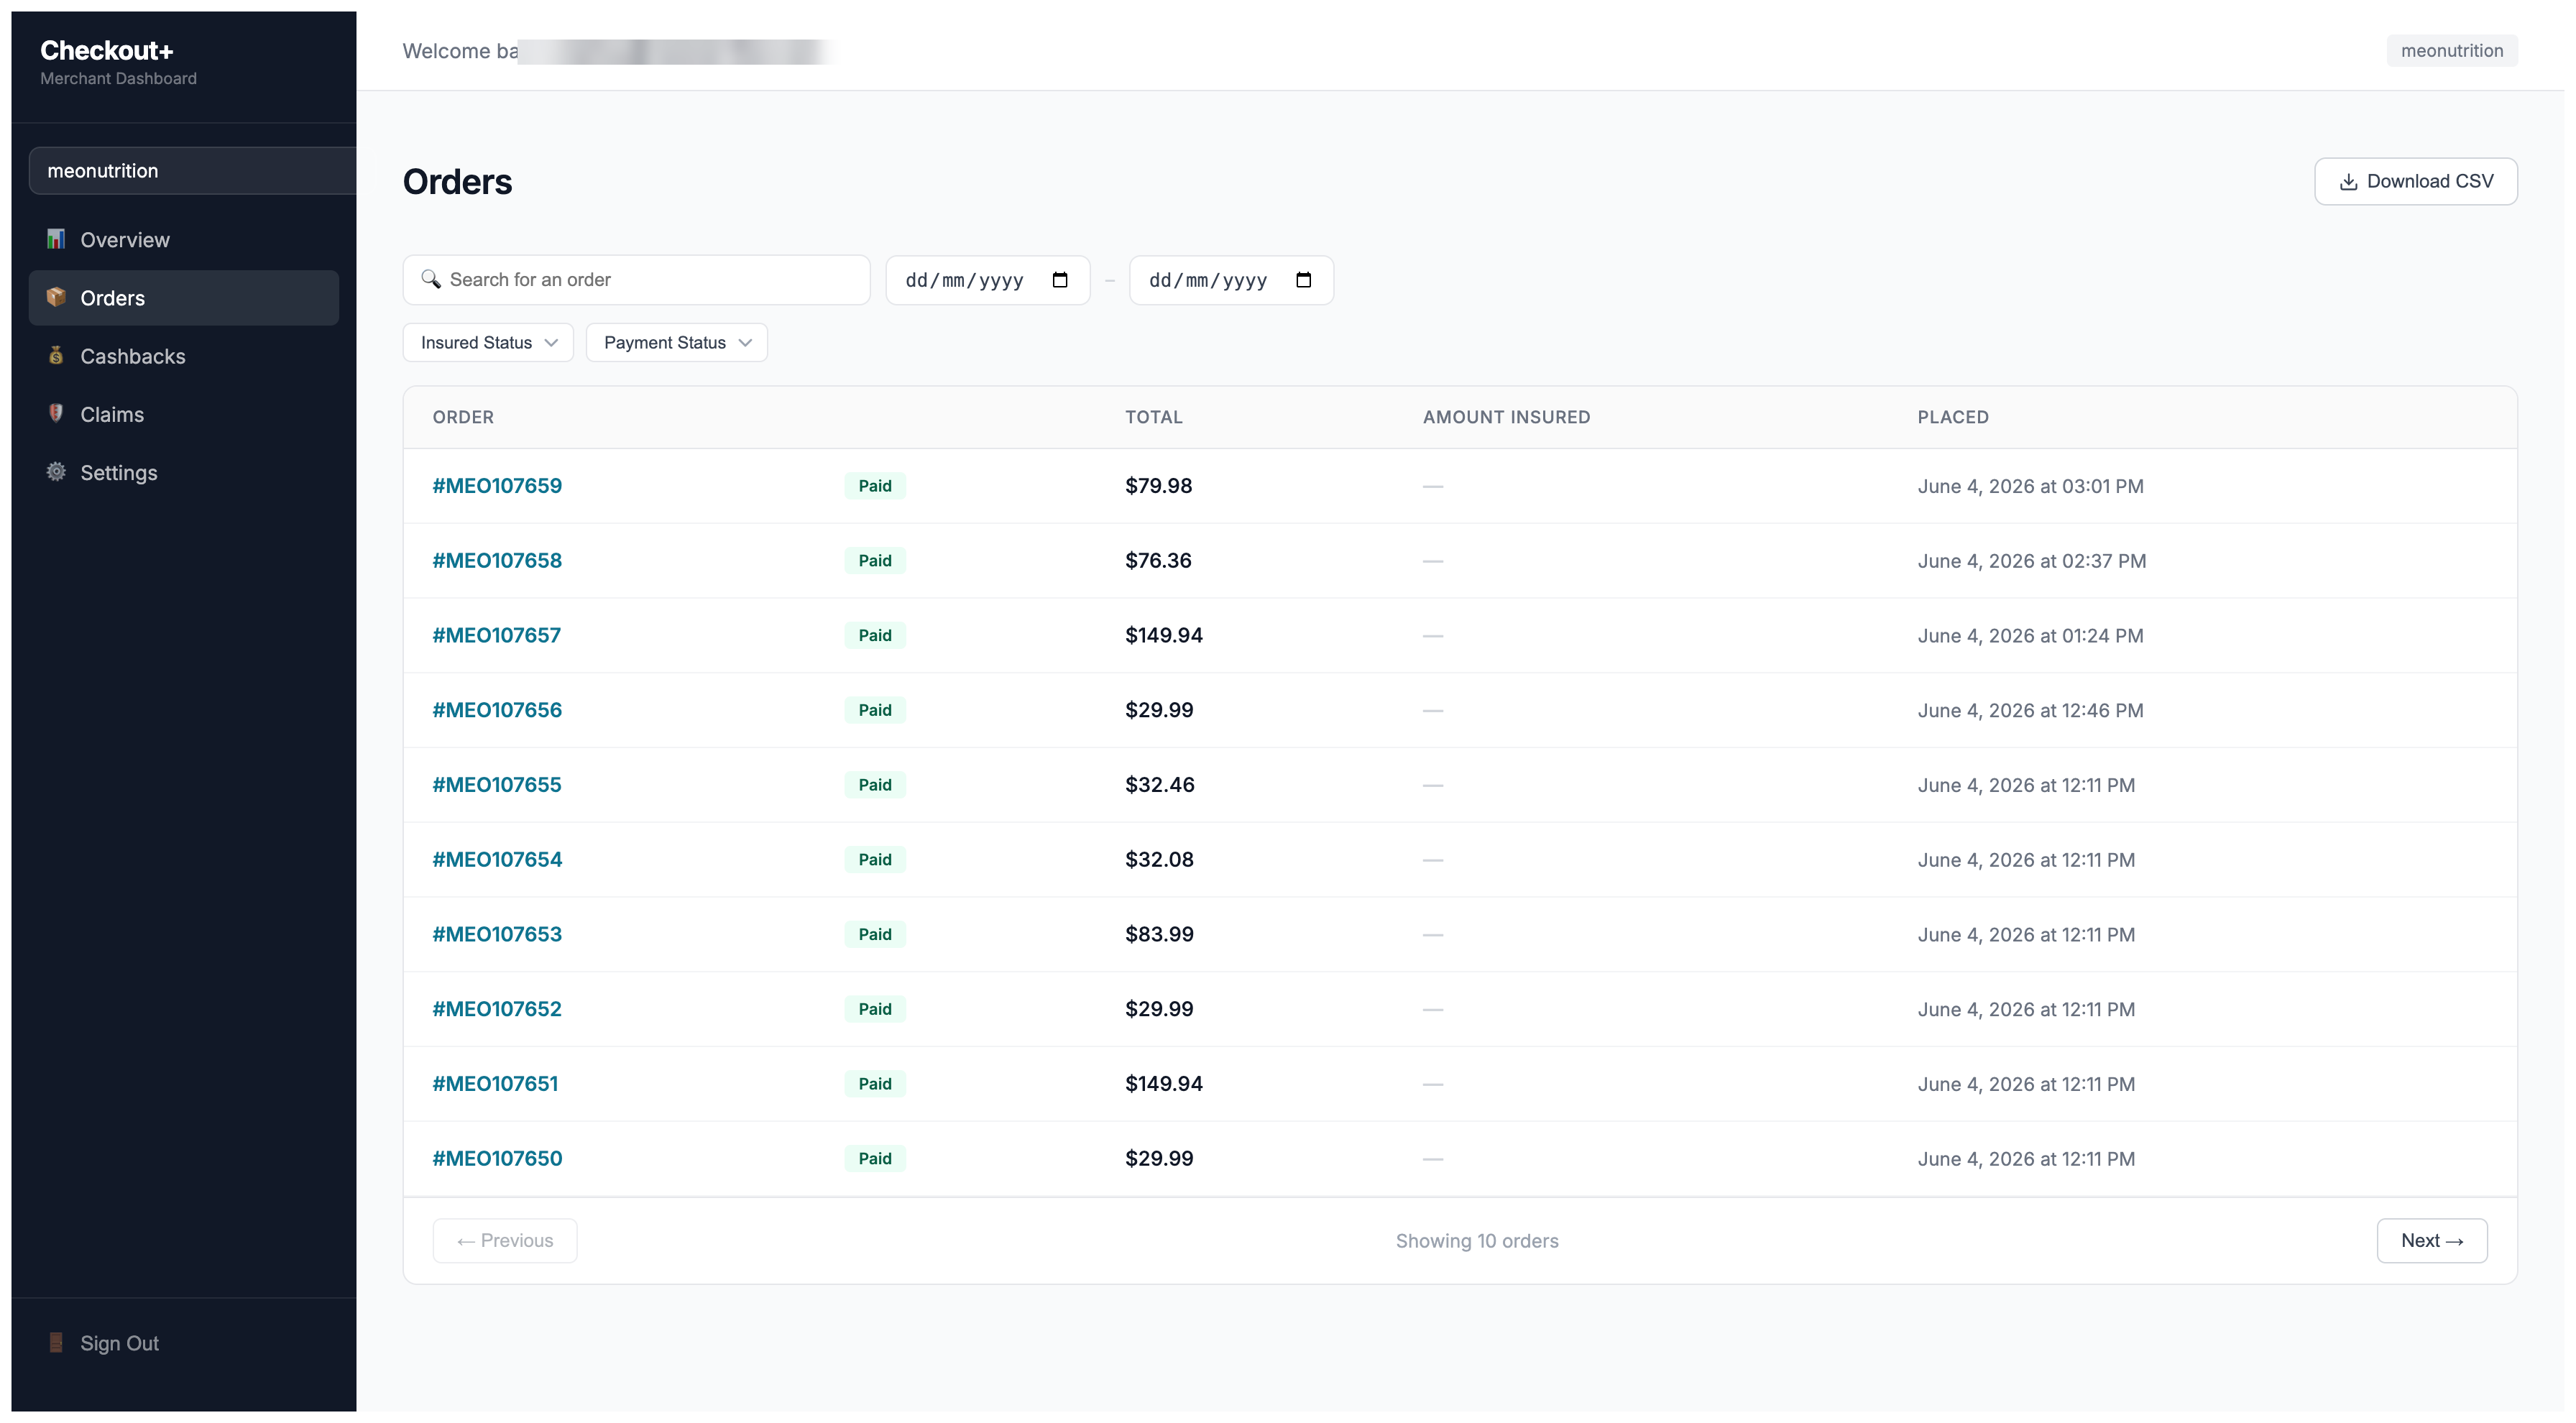Open order #MEO107655

click(496, 784)
